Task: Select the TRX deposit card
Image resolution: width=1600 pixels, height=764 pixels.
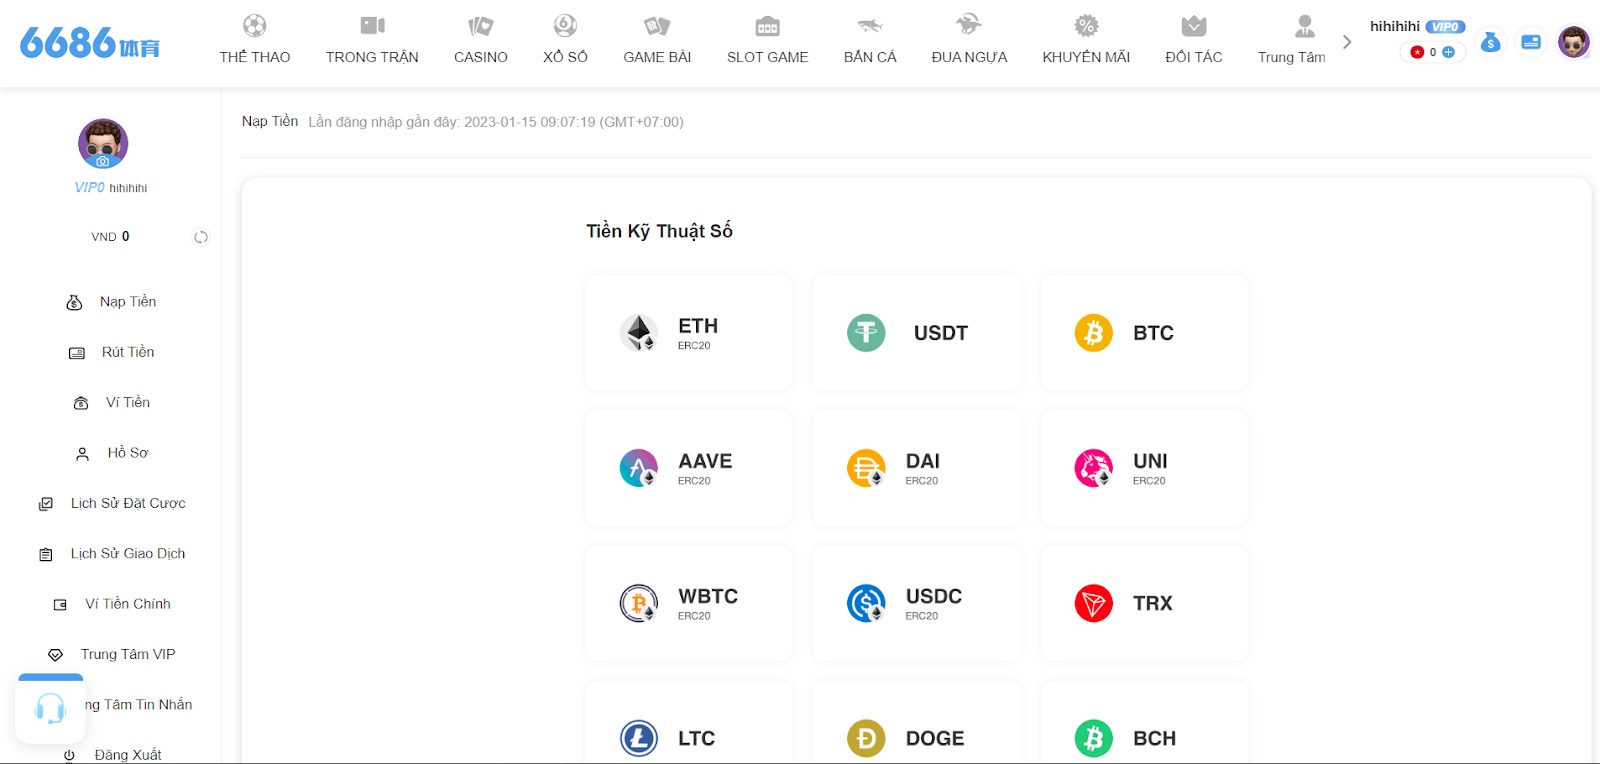Action: [1144, 603]
